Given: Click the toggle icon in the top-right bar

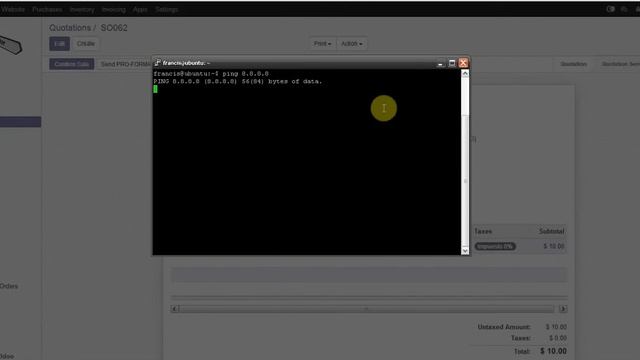Looking at the screenshot, I should [611, 9].
